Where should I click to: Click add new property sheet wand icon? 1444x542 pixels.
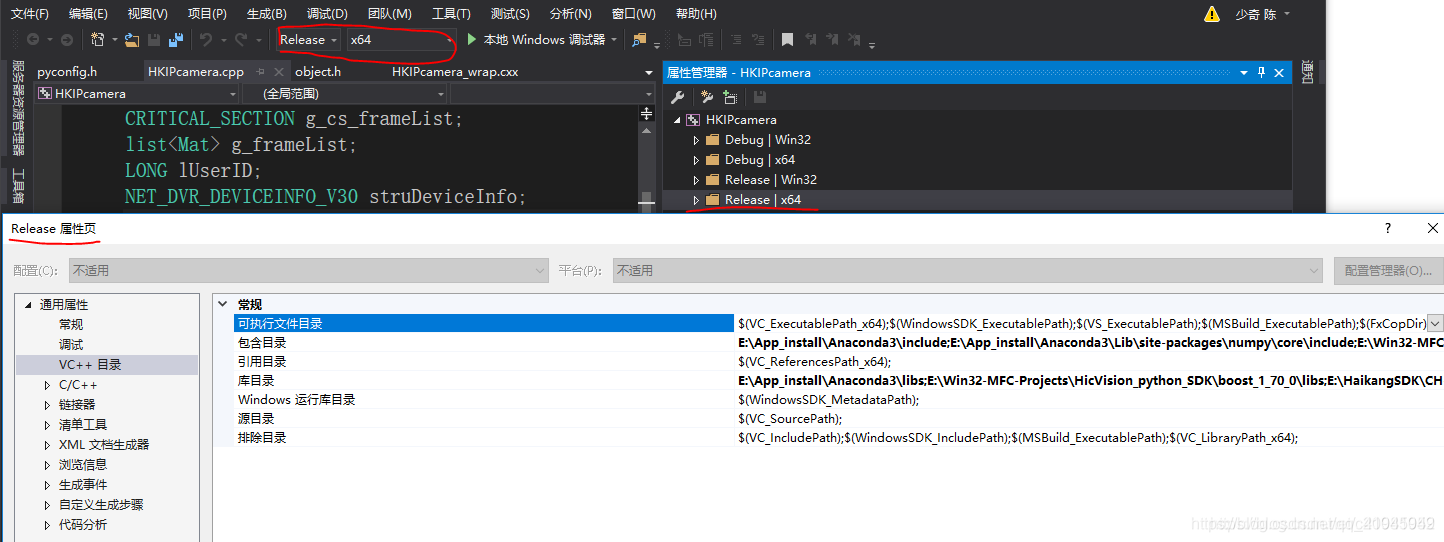click(707, 97)
